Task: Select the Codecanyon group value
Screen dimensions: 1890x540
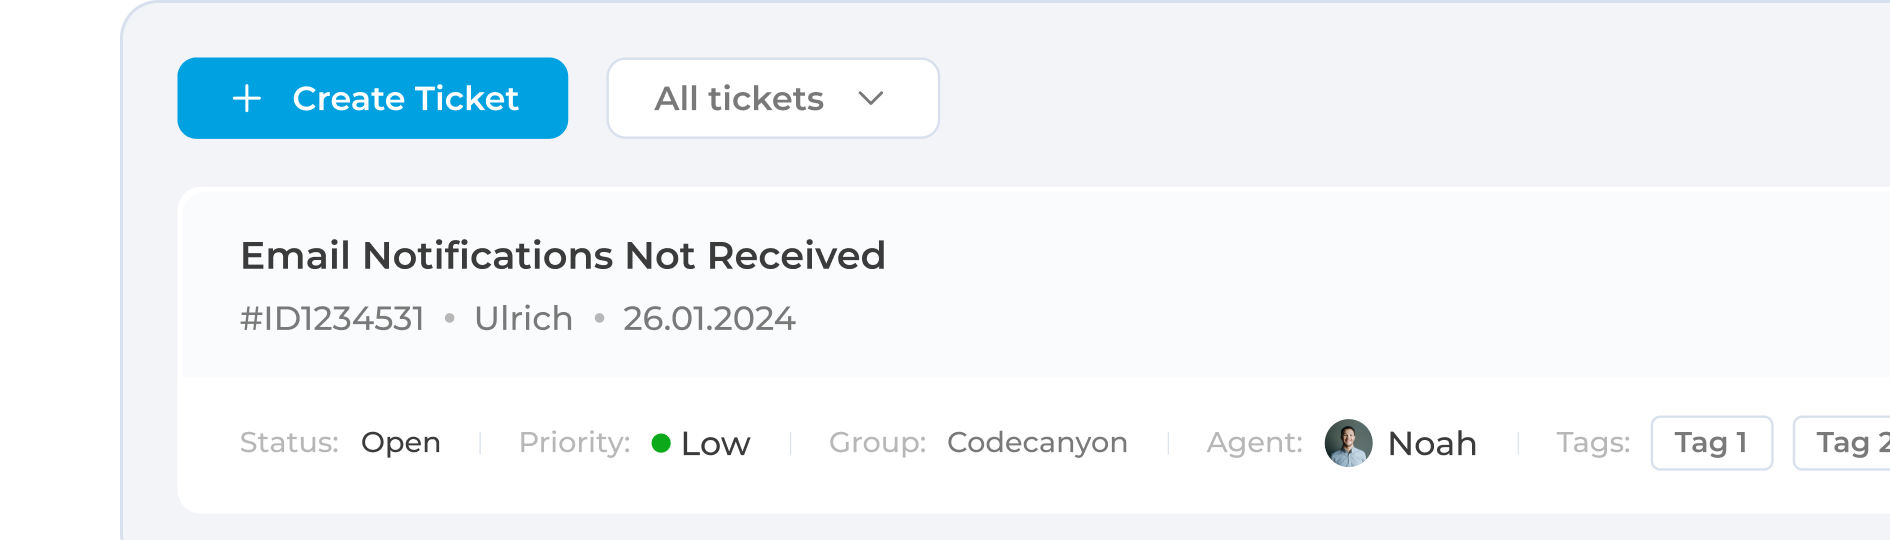Action: click(1037, 443)
